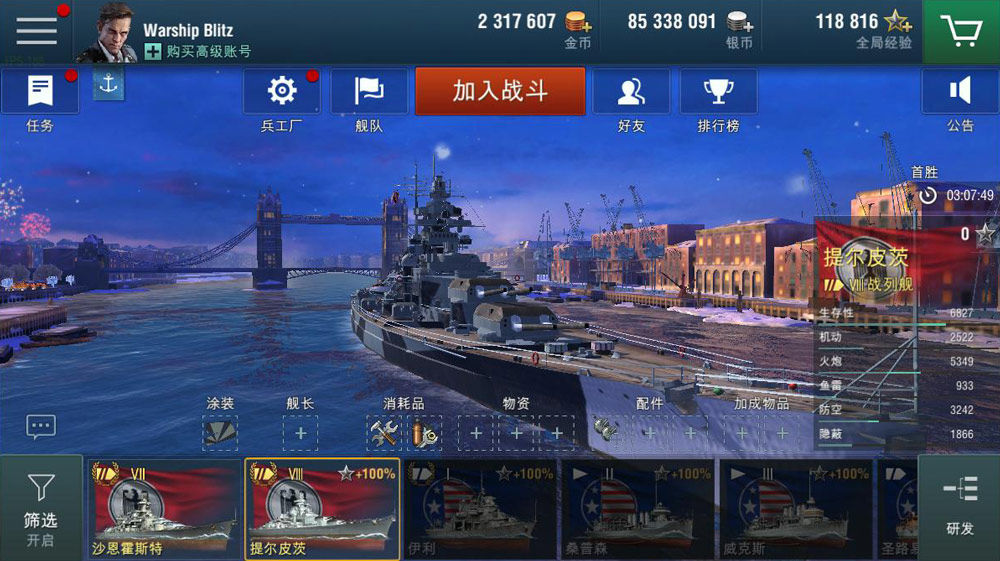Open the 排行榜 trophy leaderboard
This screenshot has width=1000, height=561.
point(719,91)
